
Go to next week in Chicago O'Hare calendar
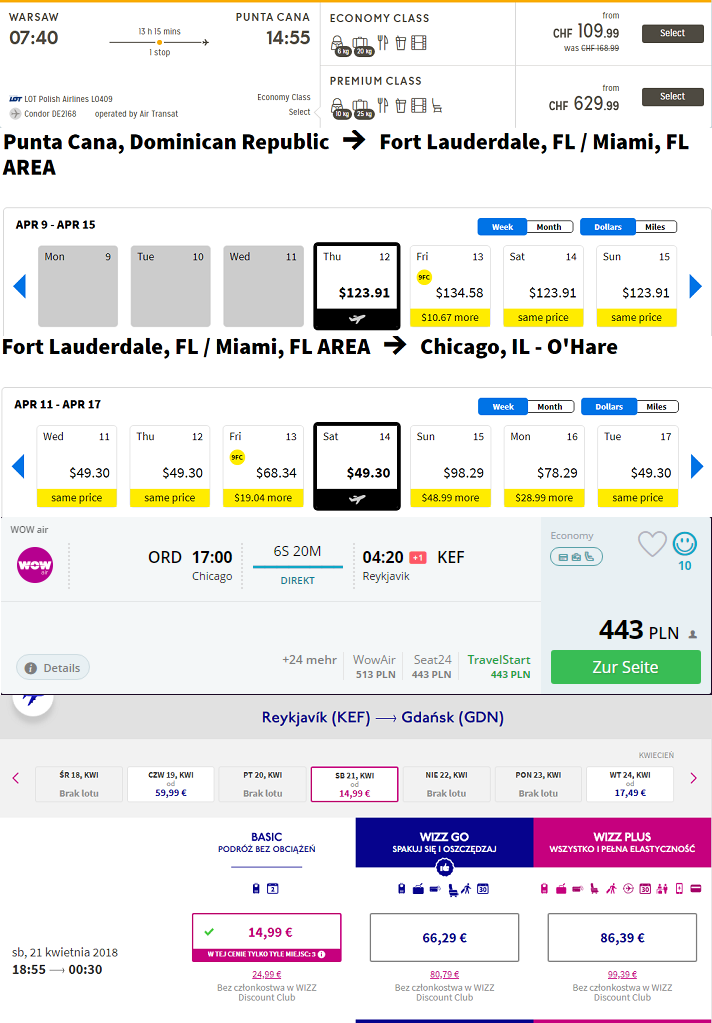click(x=697, y=466)
